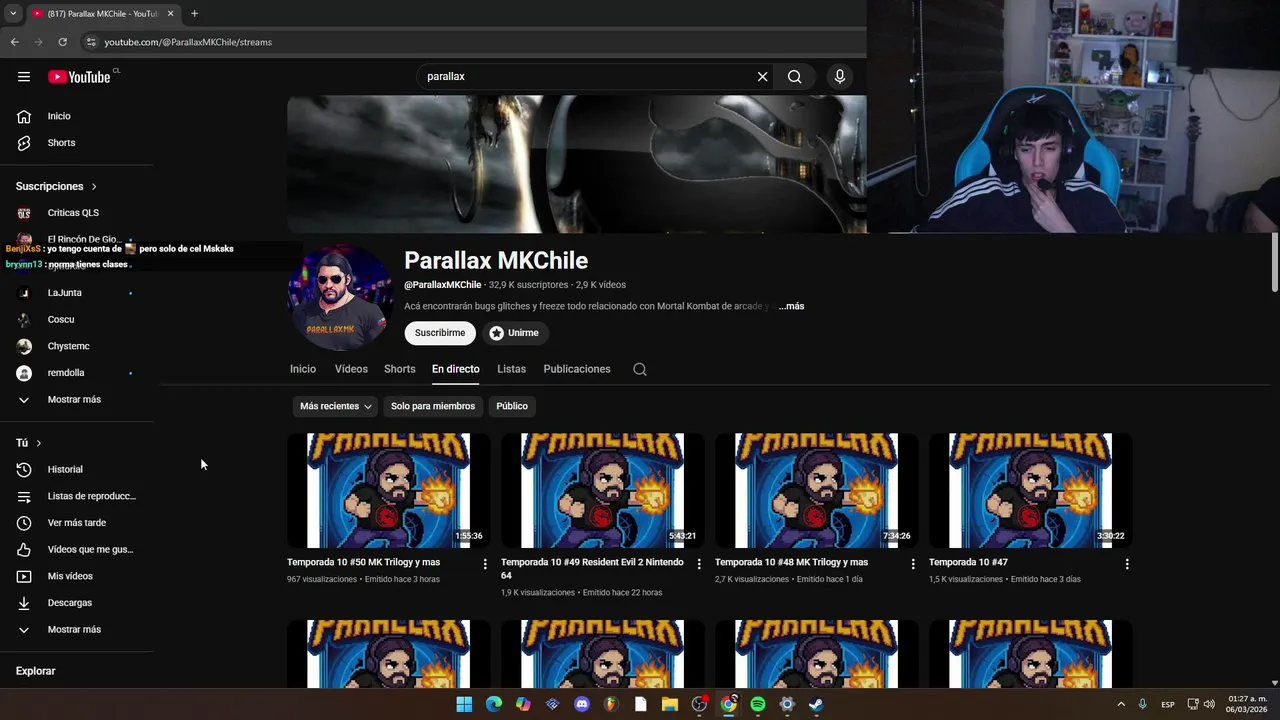Switch to the Listas tab

511,369
